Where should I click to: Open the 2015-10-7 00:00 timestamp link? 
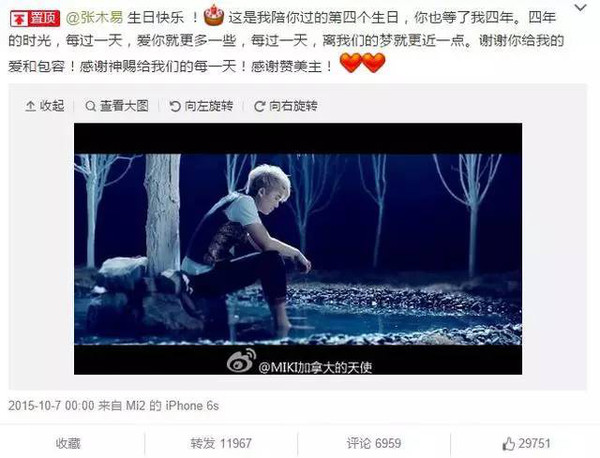click(x=51, y=406)
